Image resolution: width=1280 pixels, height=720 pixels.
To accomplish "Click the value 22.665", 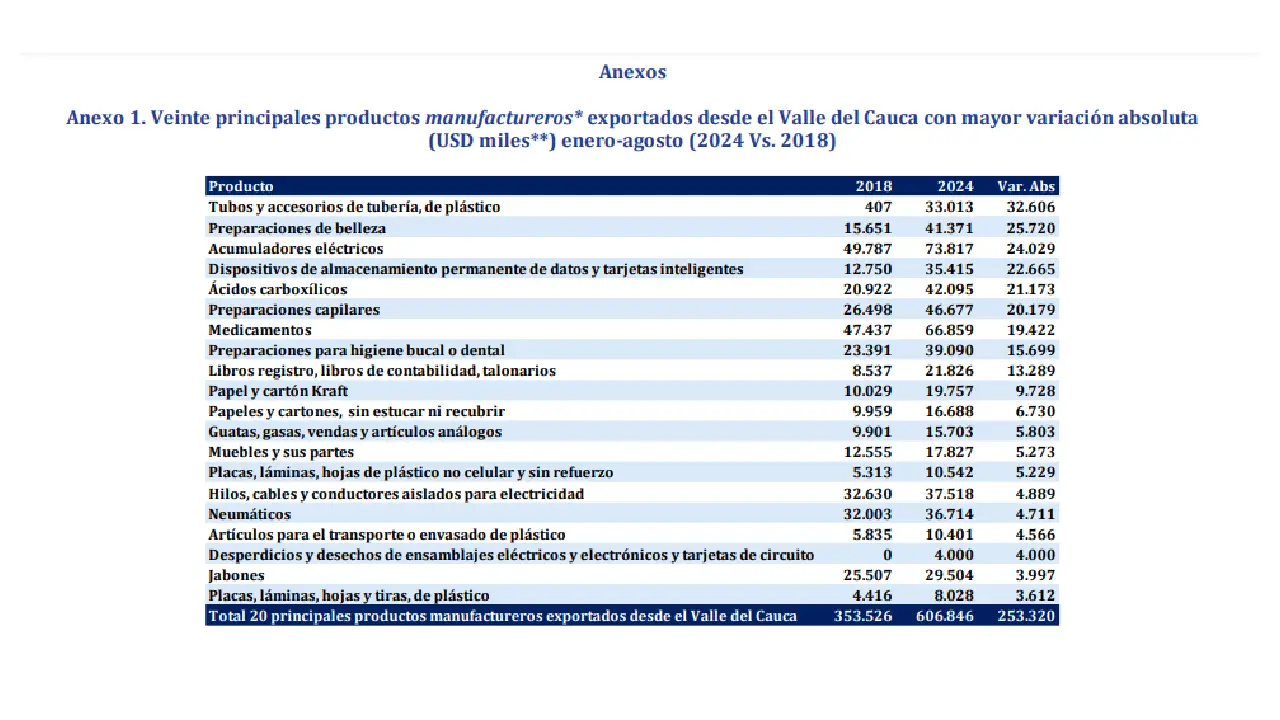I will [1032, 269].
